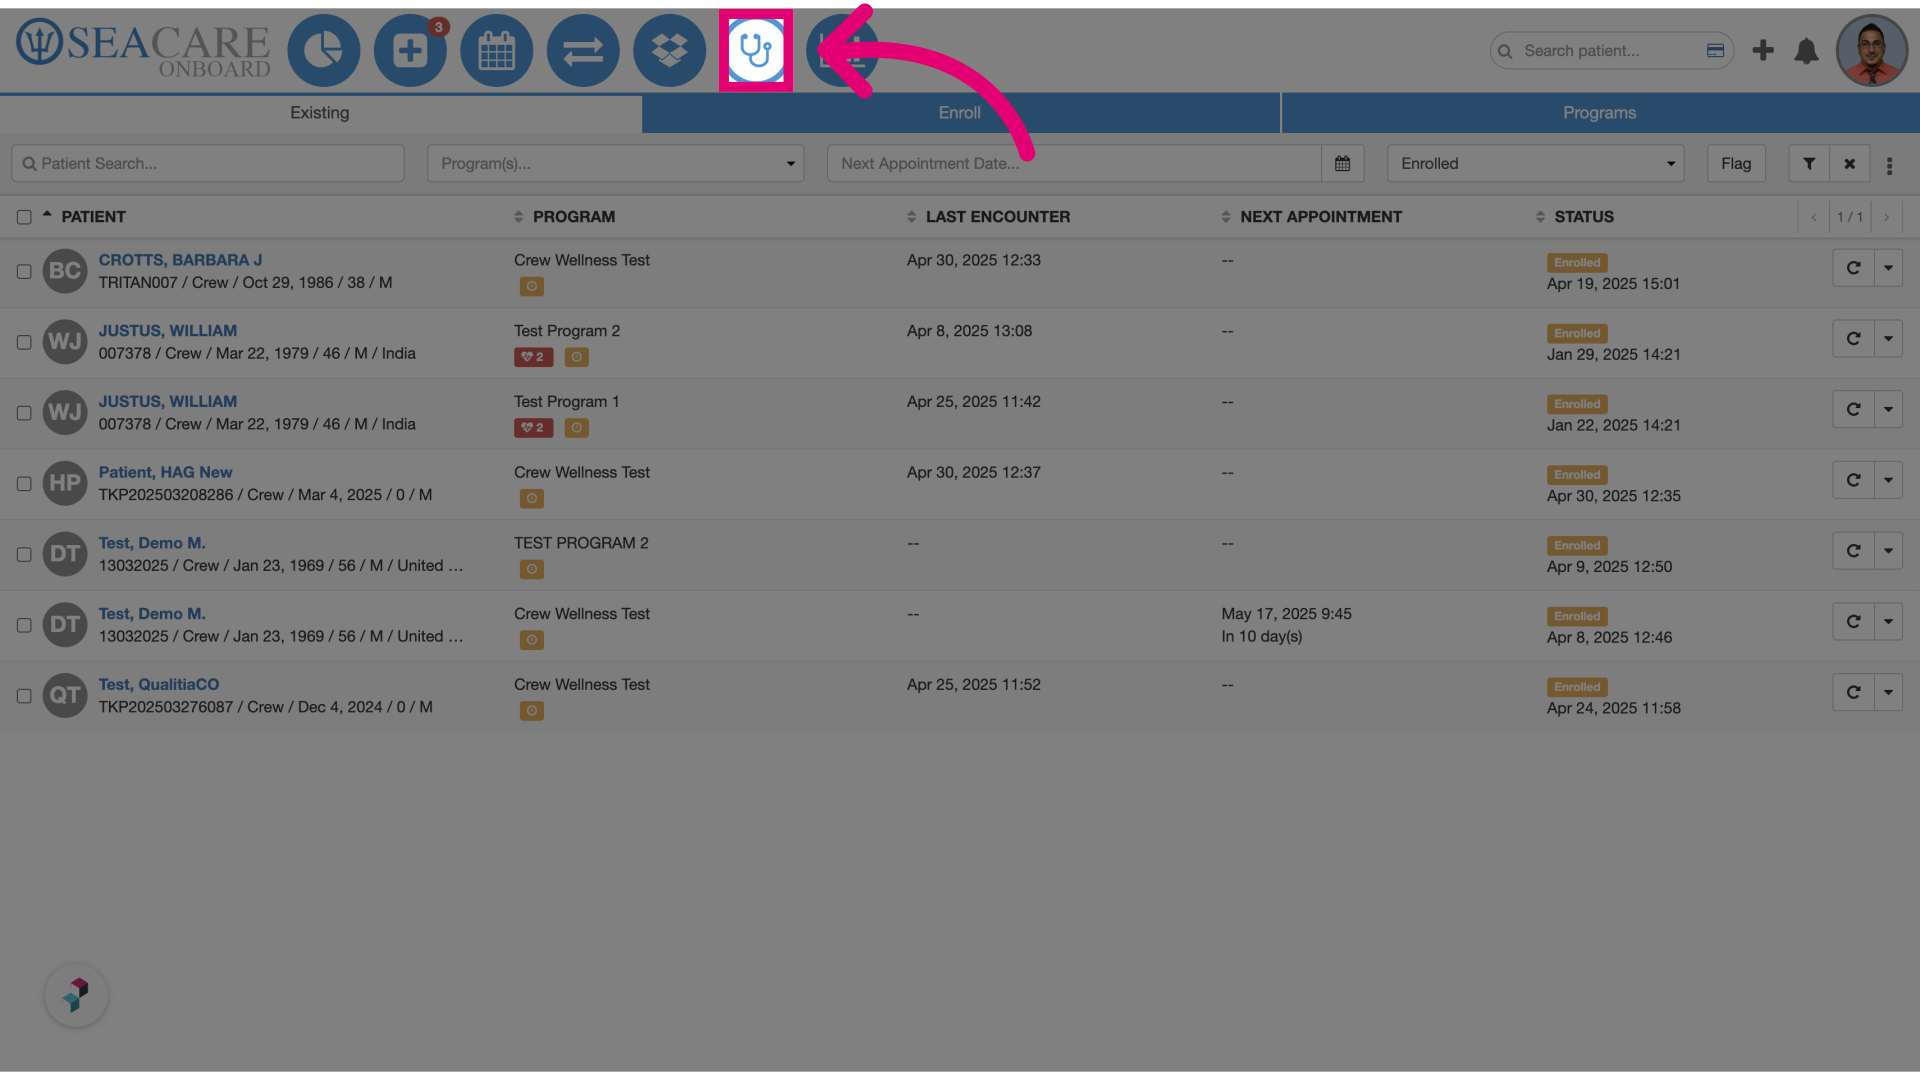The width and height of the screenshot is (1920, 1080).
Task: Switch to the Enroll tab
Action: point(960,113)
